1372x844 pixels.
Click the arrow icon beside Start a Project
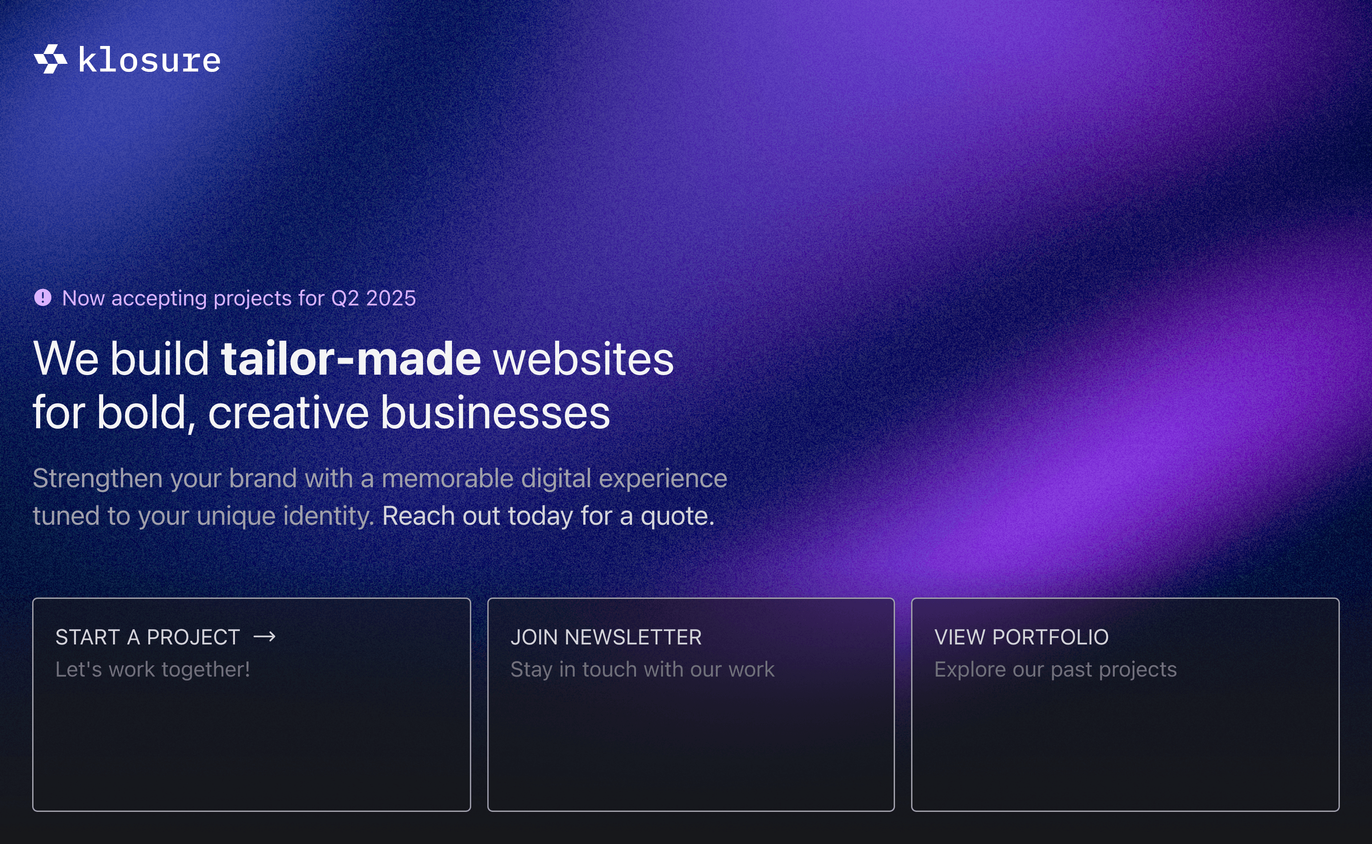tap(264, 637)
